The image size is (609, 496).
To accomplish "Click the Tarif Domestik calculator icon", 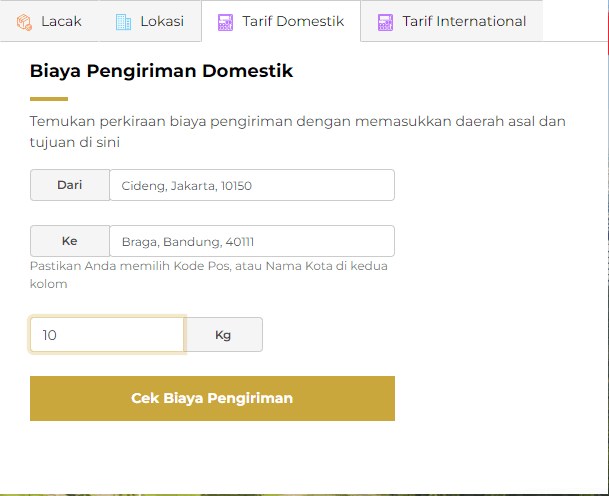I will (x=225, y=22).
